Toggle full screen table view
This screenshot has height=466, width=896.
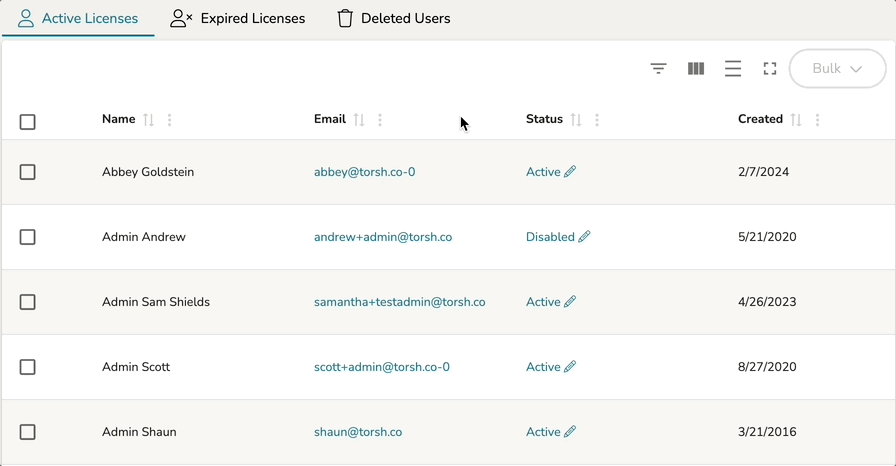(770, 69)
